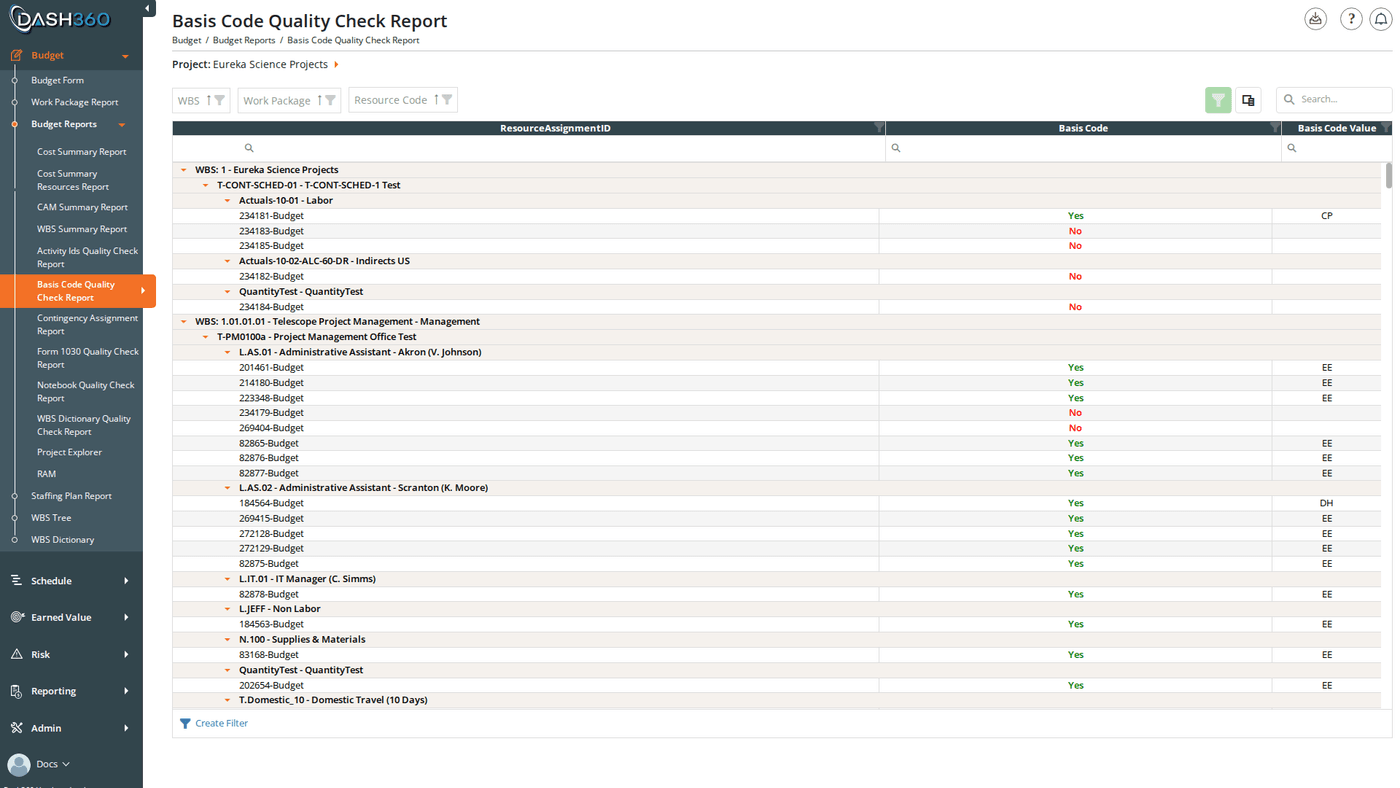Click the Budget breadcrumb link
1400x788 pixels.
tap(186, 40)
